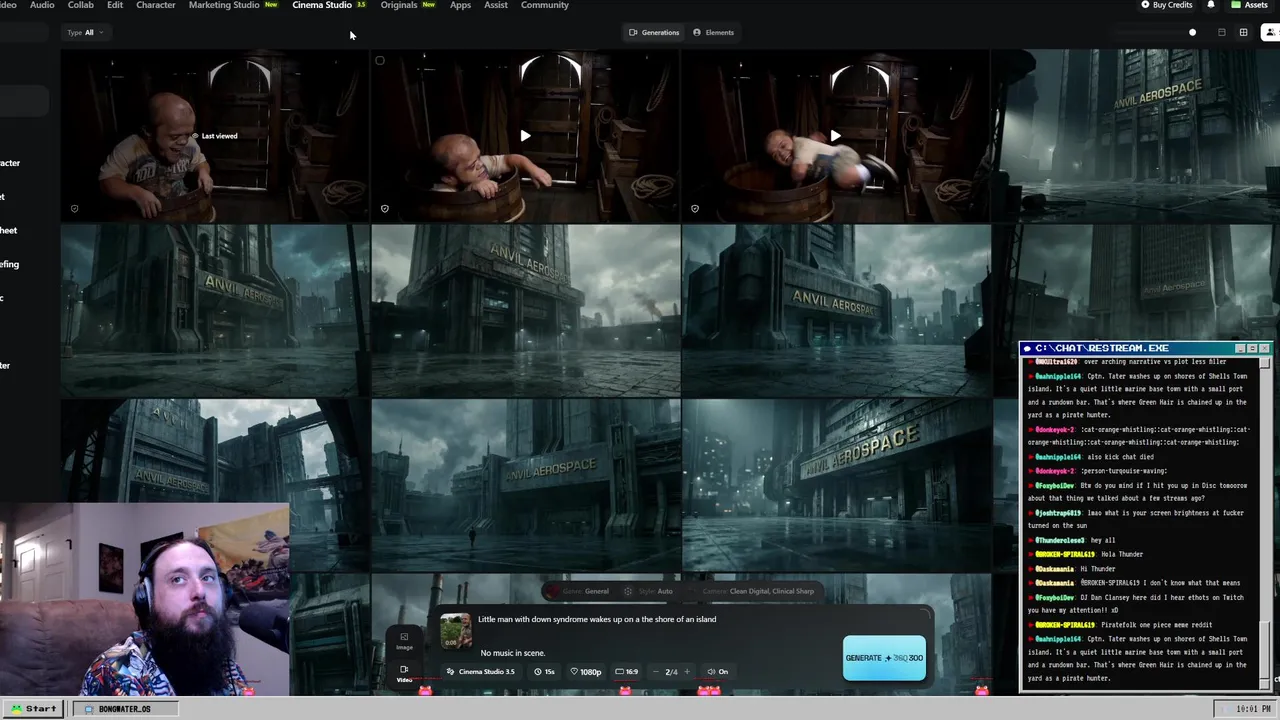Open the Last viewed video thumbnail
1280x720 pixels.
click(x=214, y=135)
